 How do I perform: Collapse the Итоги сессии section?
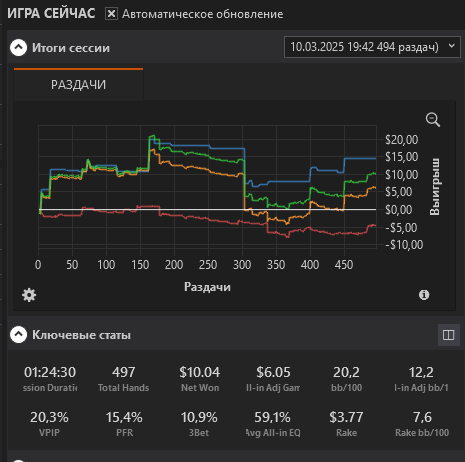tap(18, 48)
